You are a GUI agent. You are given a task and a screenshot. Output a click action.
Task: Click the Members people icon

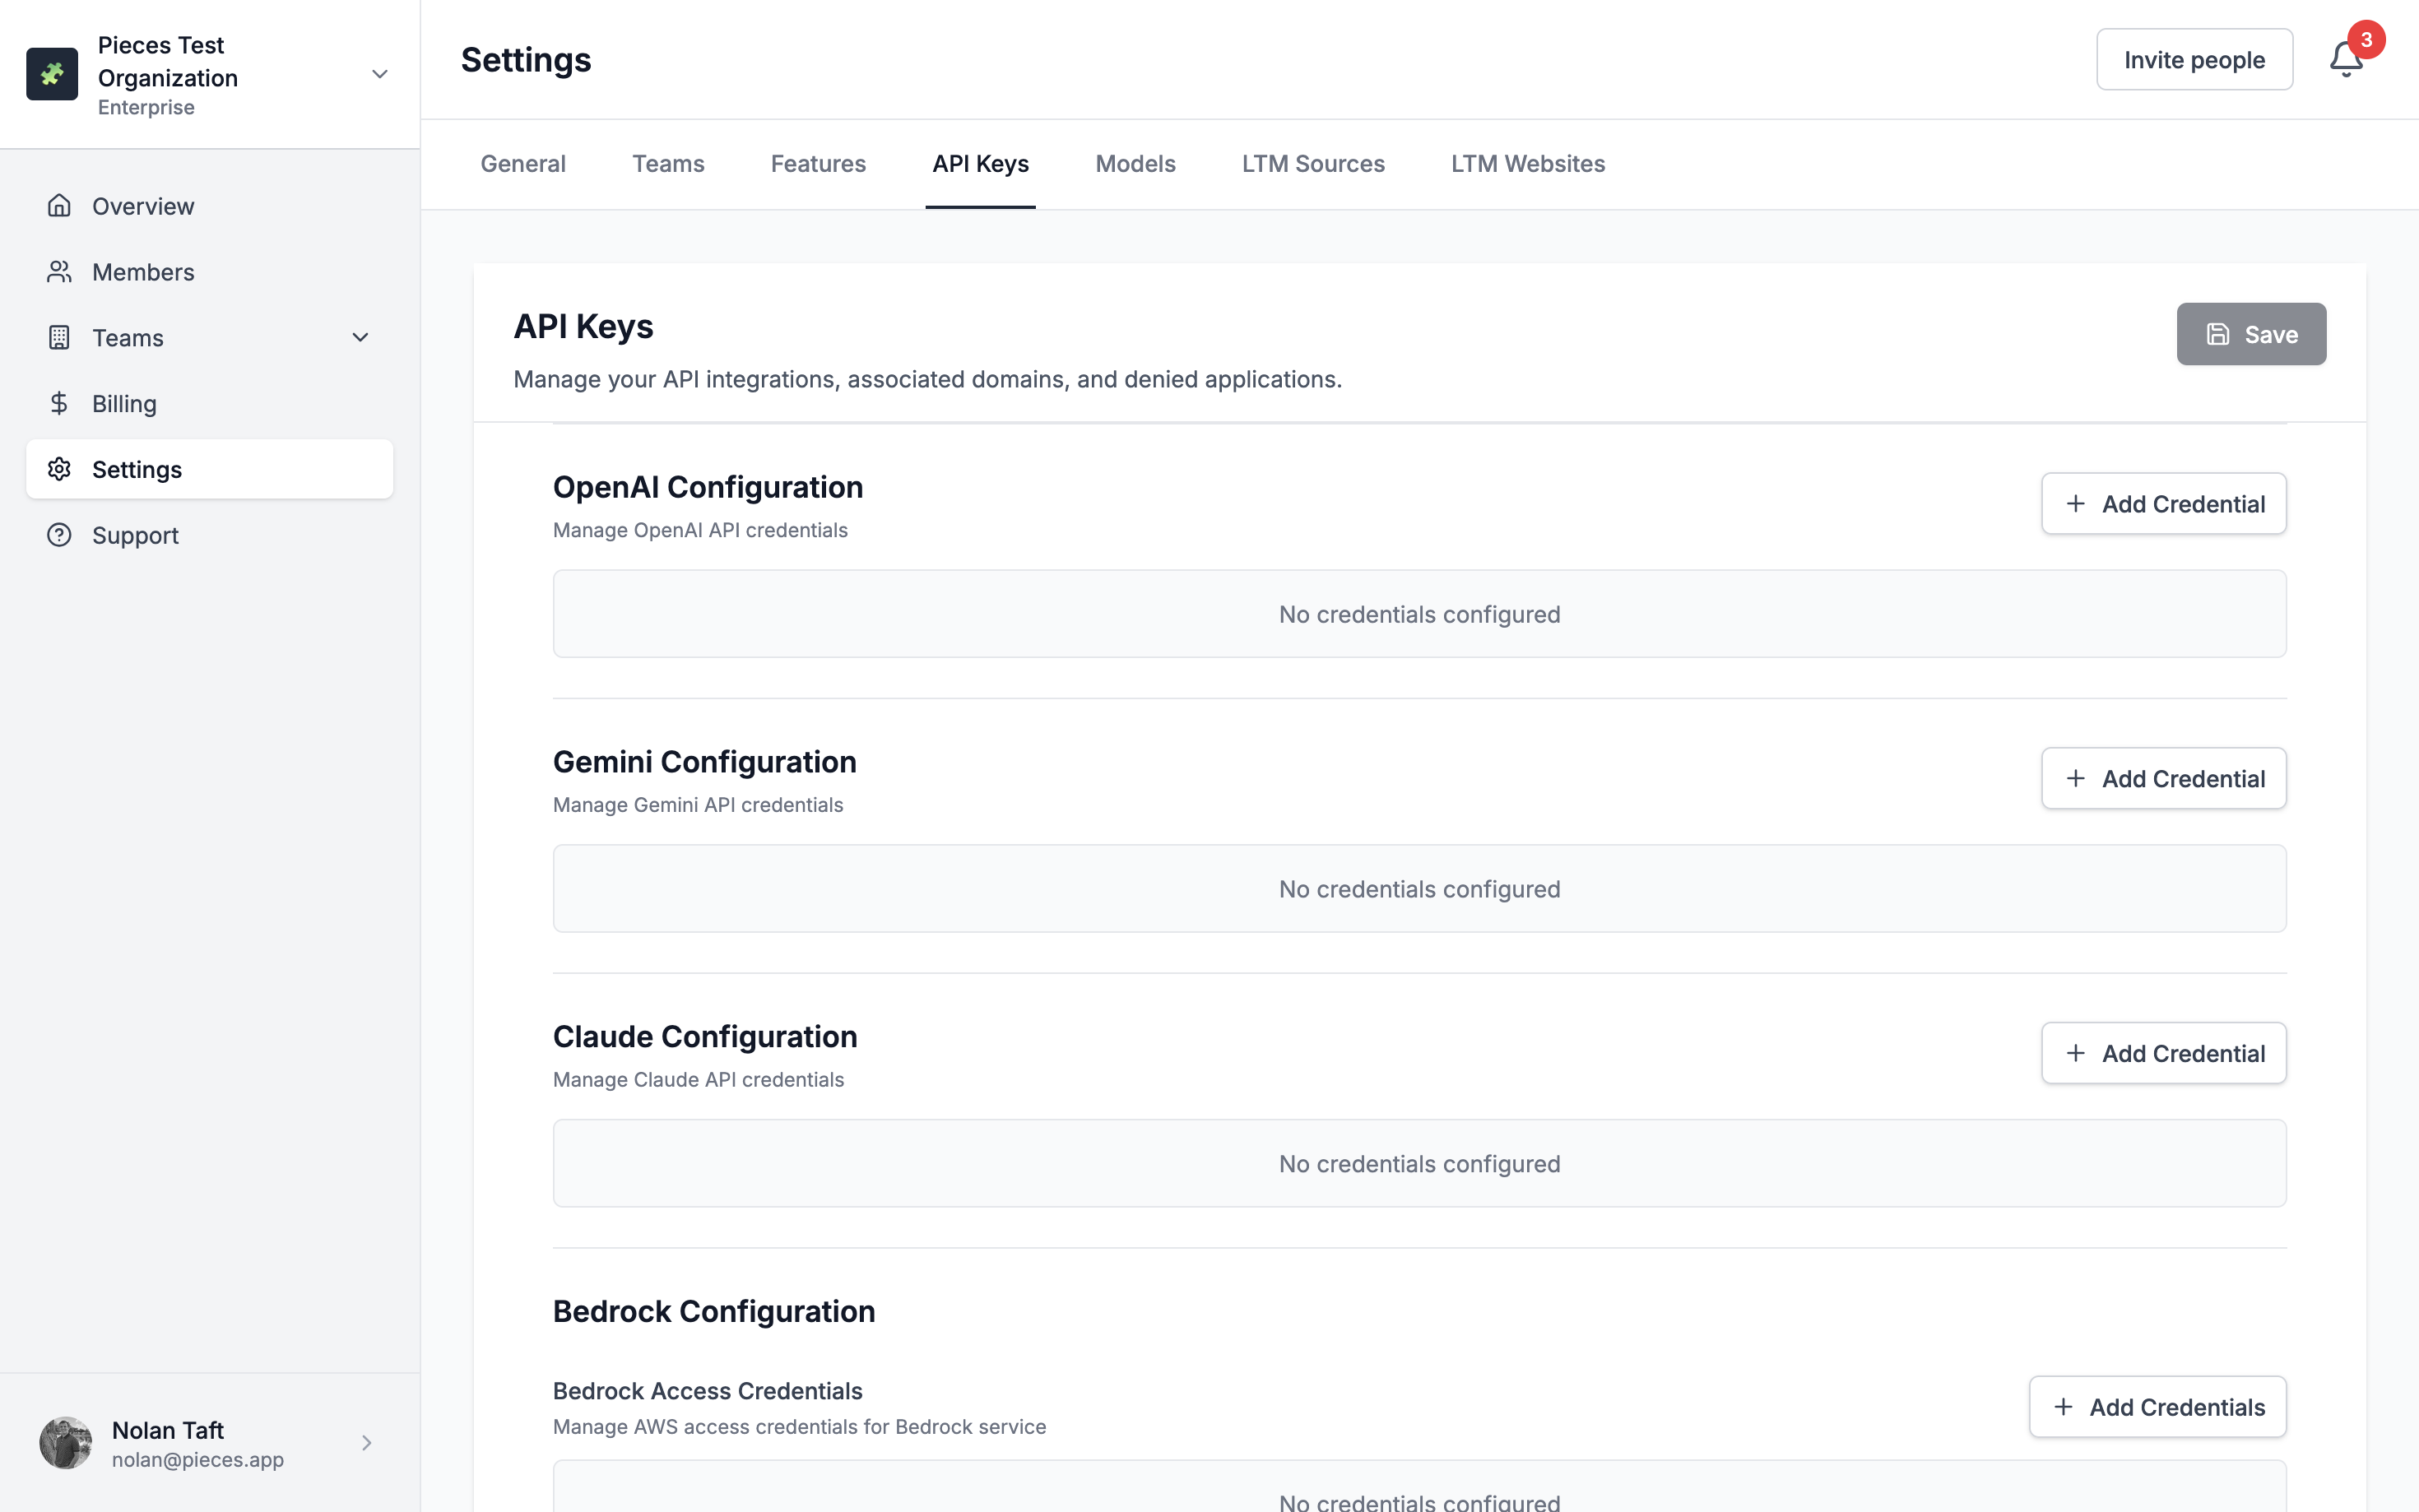click(59, 272)
